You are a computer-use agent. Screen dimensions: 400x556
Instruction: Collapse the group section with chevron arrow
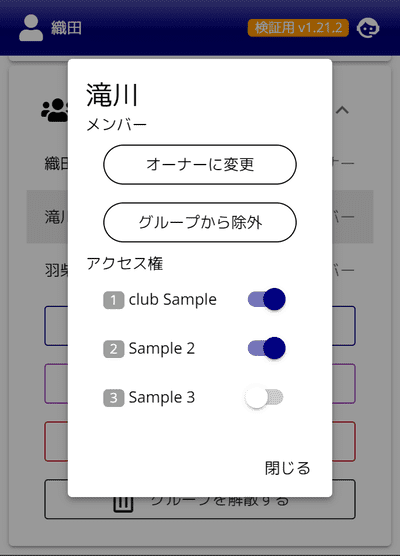[342, 110]
